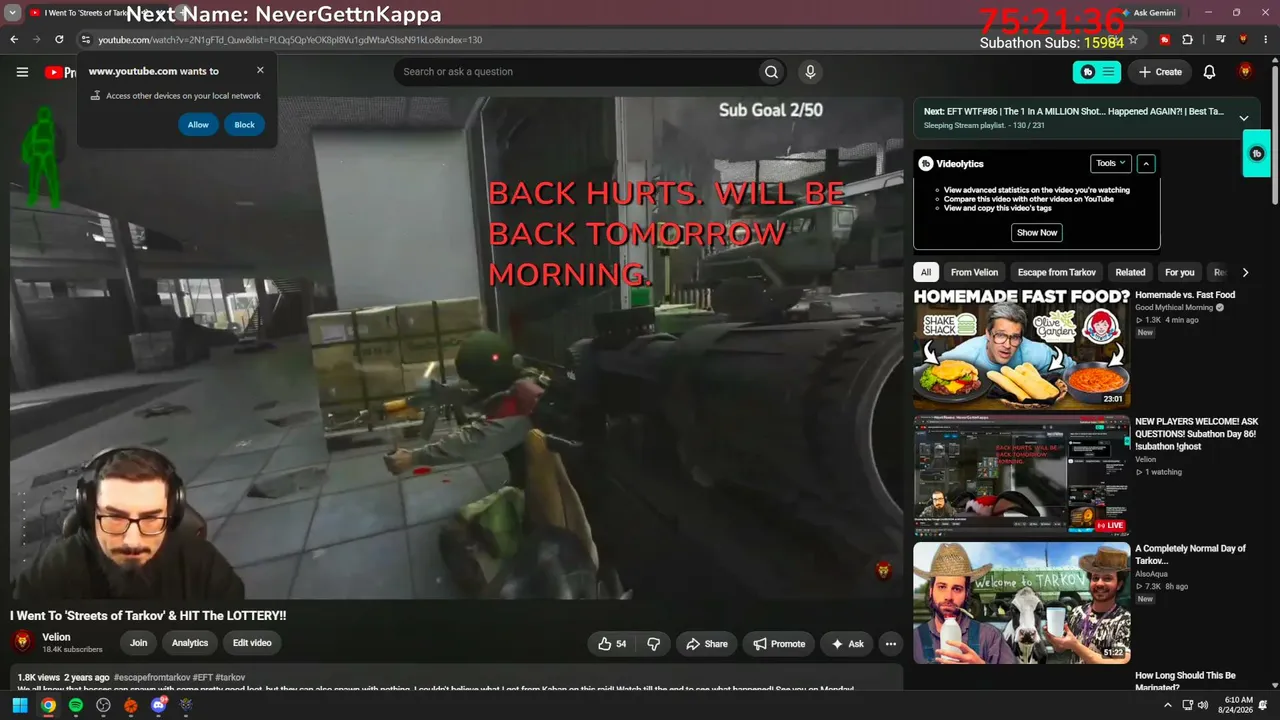Click Show Now in Videolytics
The image size is (1280, 720).
pos(1037,232)
